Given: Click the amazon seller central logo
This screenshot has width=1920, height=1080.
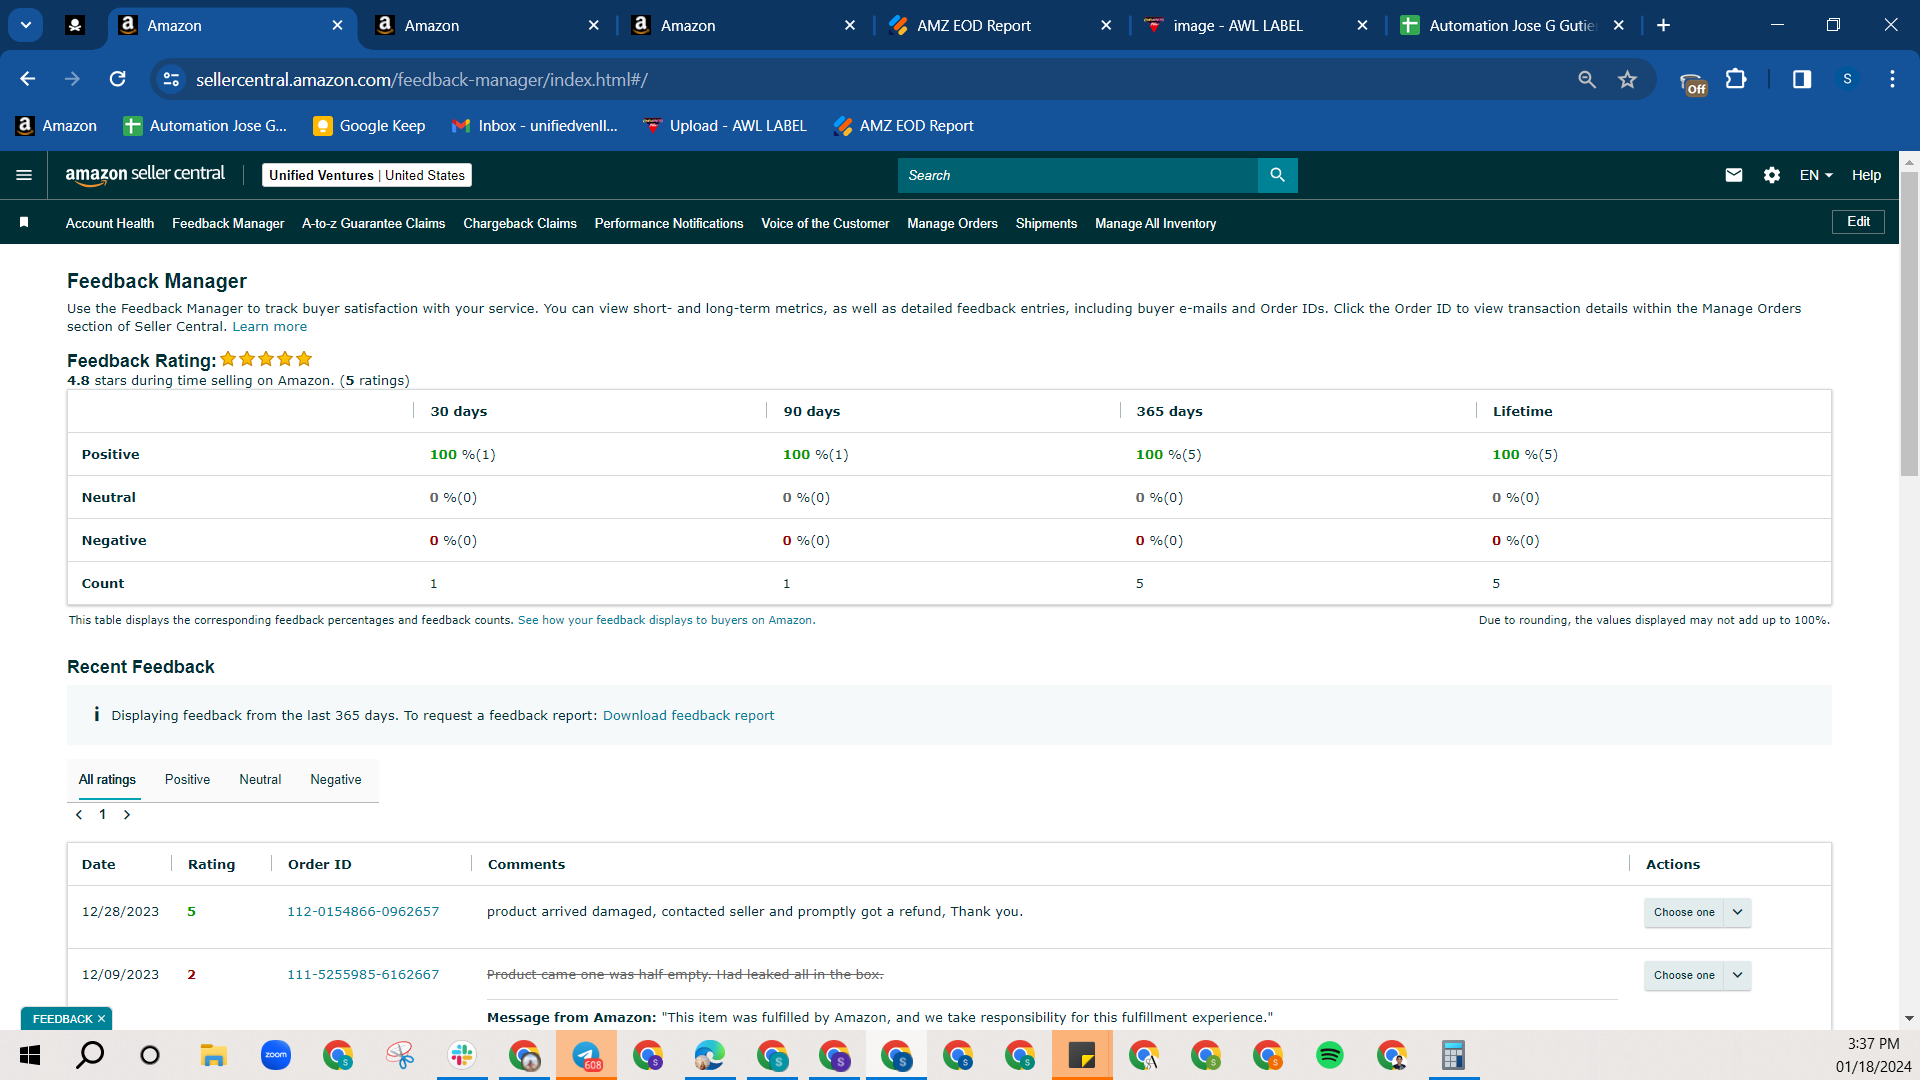Looking at the screenshot, I should tap(145, 175).
